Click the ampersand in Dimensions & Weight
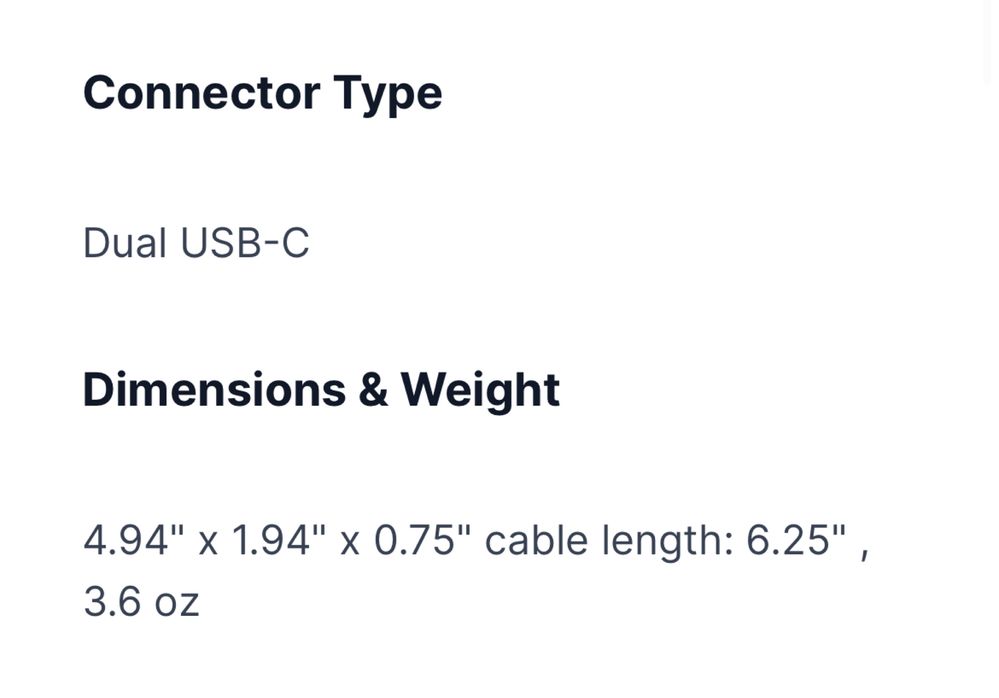This screenshot has height=698, width=999. click(373, 390)
